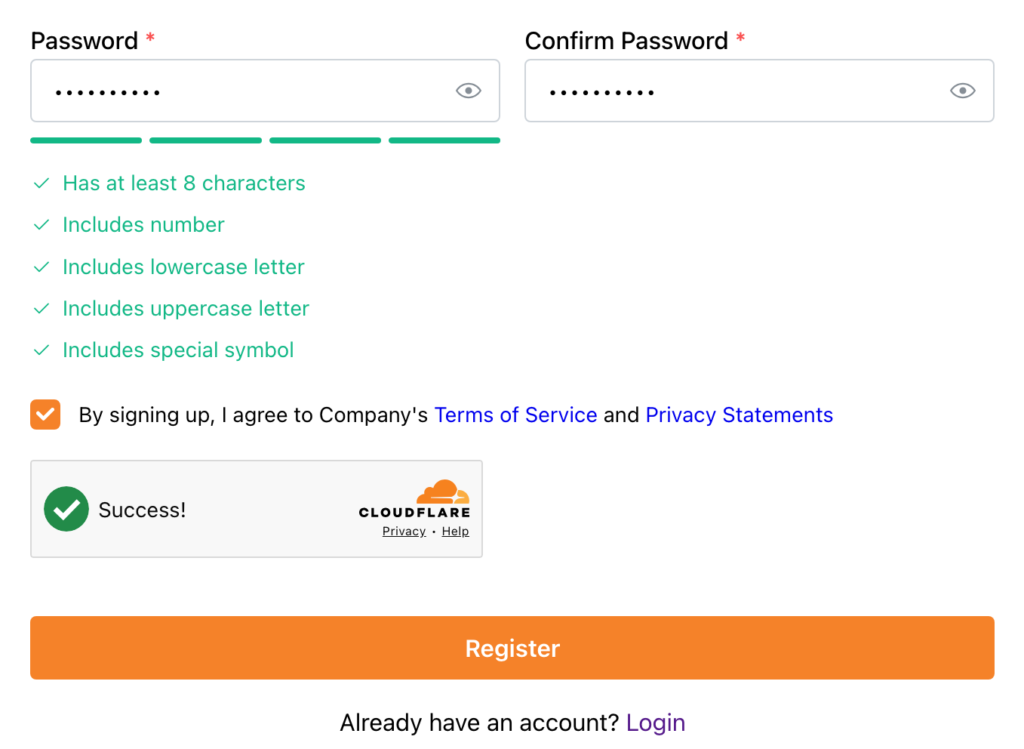Focus the Confirm Password input field
This screenshot has width=1024, height=749.
[x=760, y=91]
